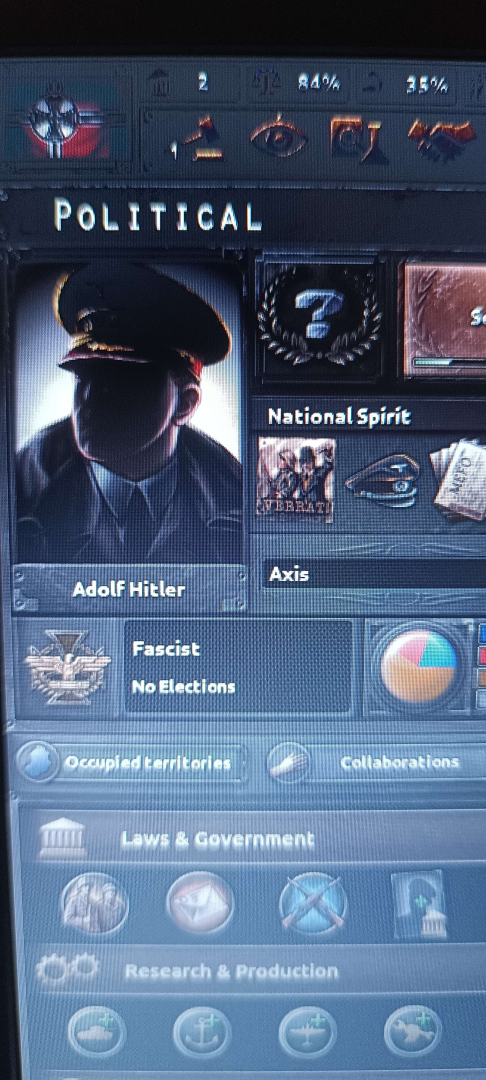Screen dimensions: 486x1080
Task: Open Occupied territories
Action: (x=131, y=763)
